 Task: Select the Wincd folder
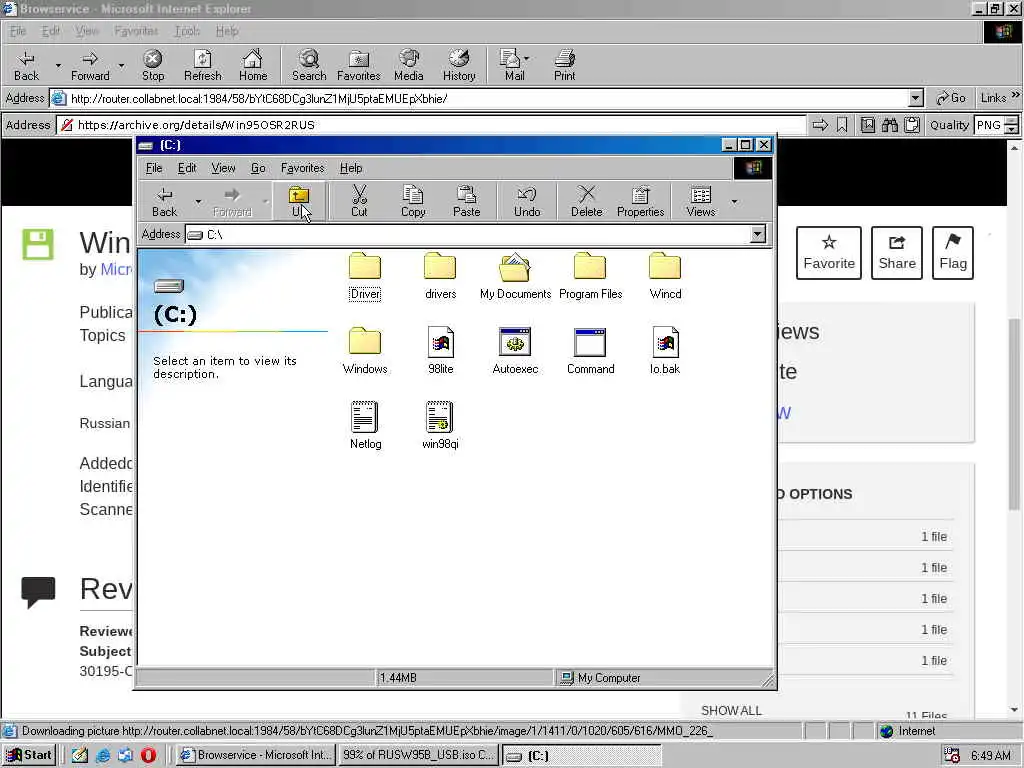point(665,277)
